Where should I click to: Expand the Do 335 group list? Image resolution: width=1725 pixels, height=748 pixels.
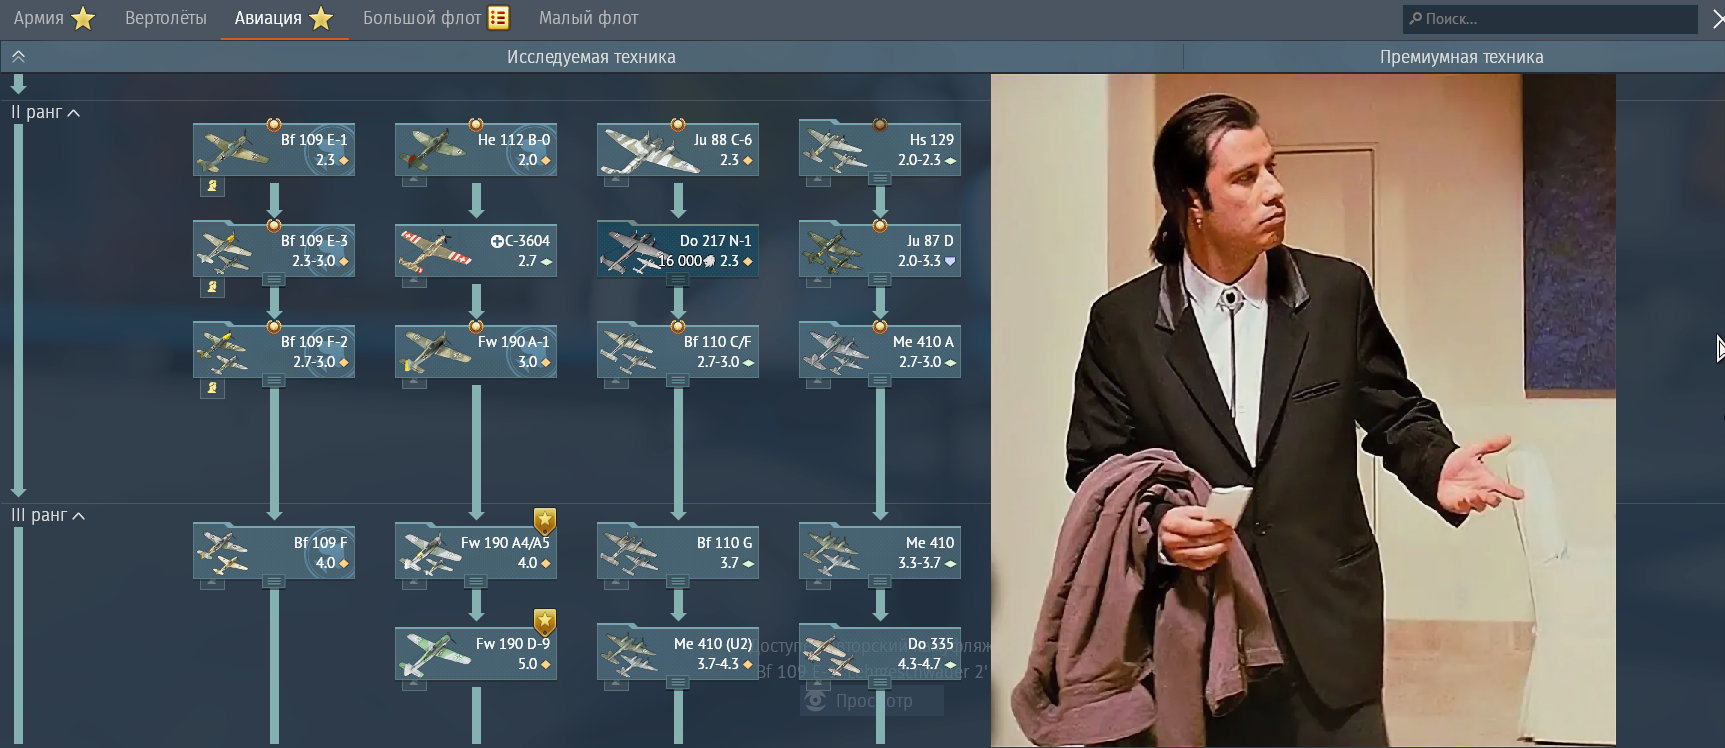[879, 683]
